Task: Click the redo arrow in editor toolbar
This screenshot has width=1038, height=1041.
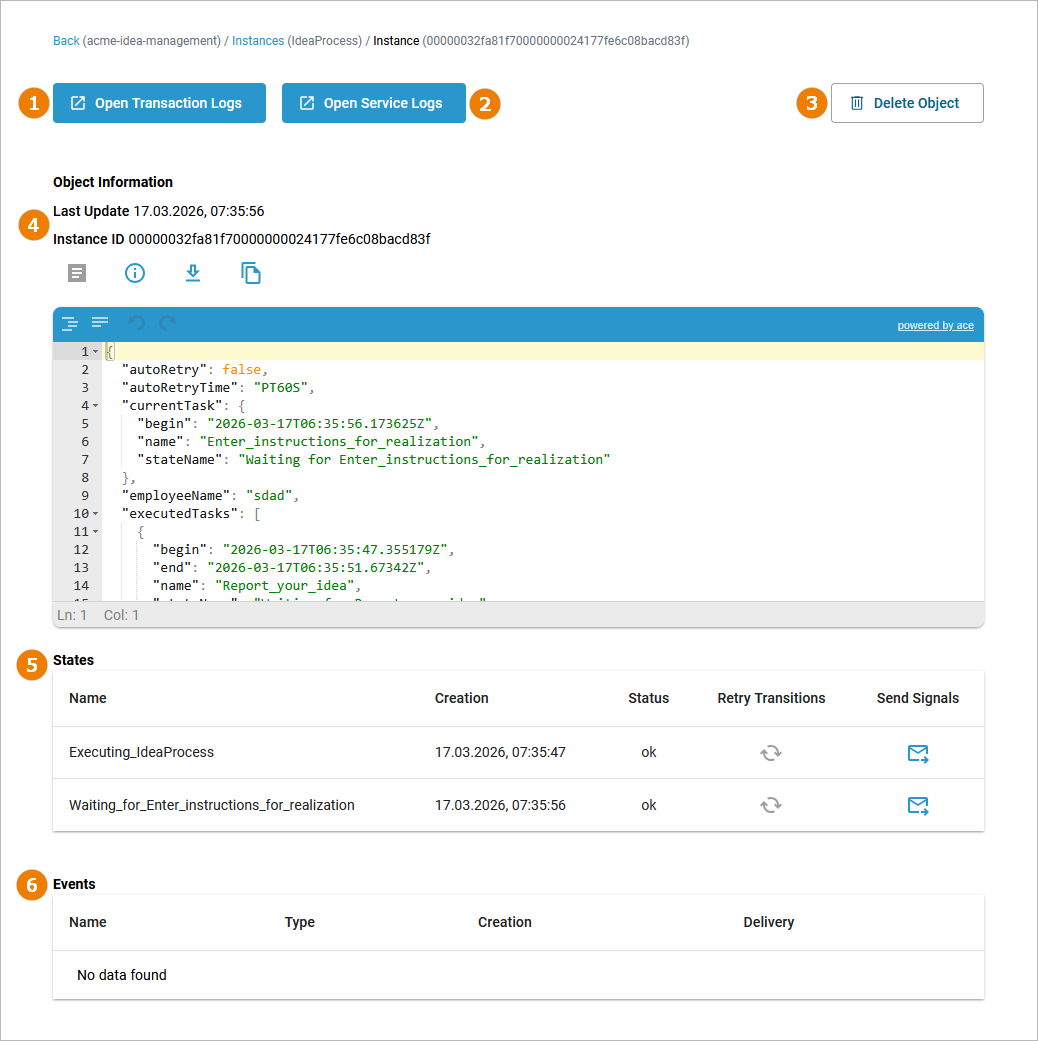Action: tap(167, 323)
